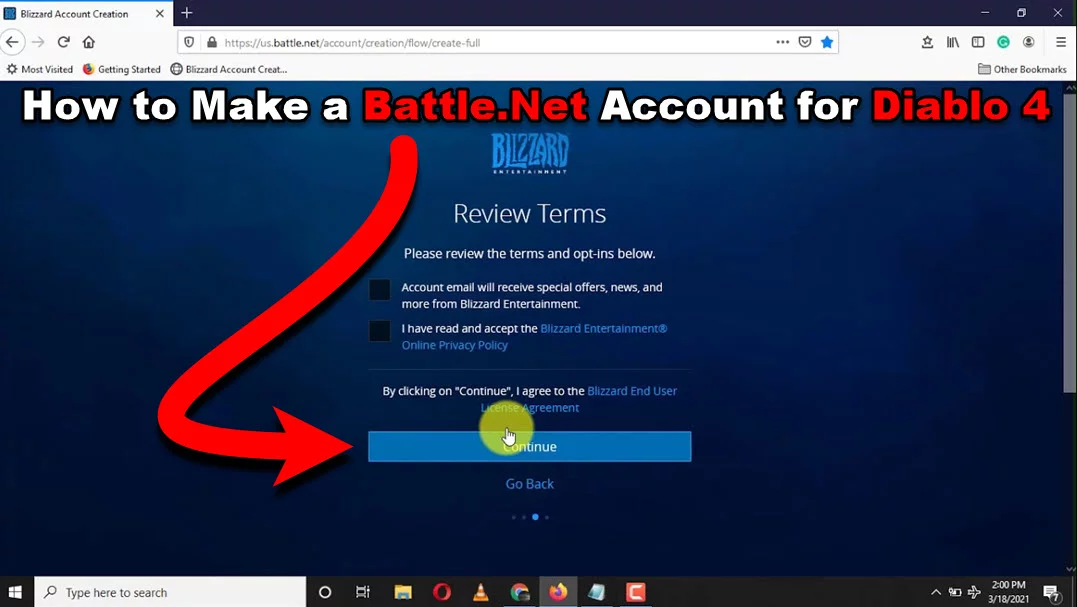Viewport: 1077px width, 607px height.
Task: Click the Windows taskbar search box
Action: [170, 592]
